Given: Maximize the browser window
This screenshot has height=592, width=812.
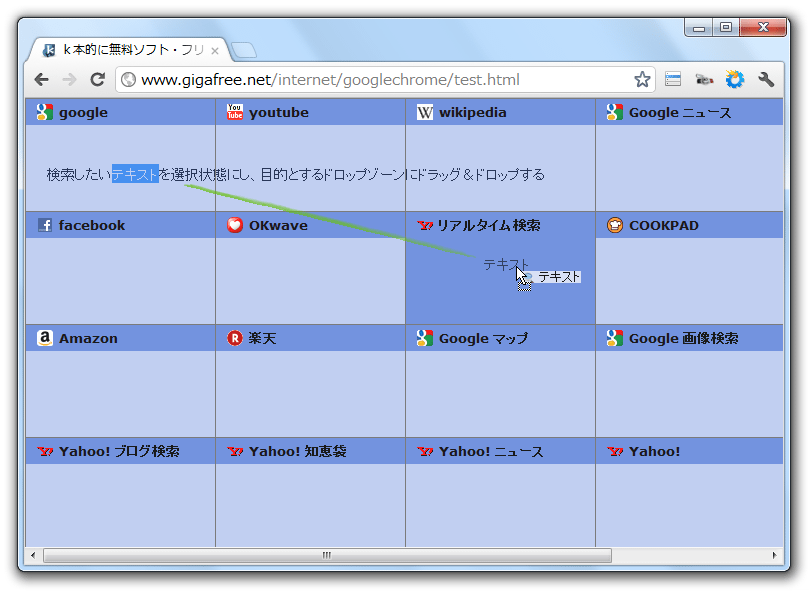Looking at the screenshot, I should tap(726, 27).
